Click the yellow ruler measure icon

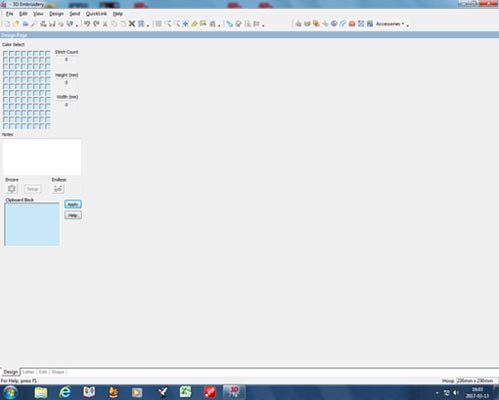(x=194, y=24)
